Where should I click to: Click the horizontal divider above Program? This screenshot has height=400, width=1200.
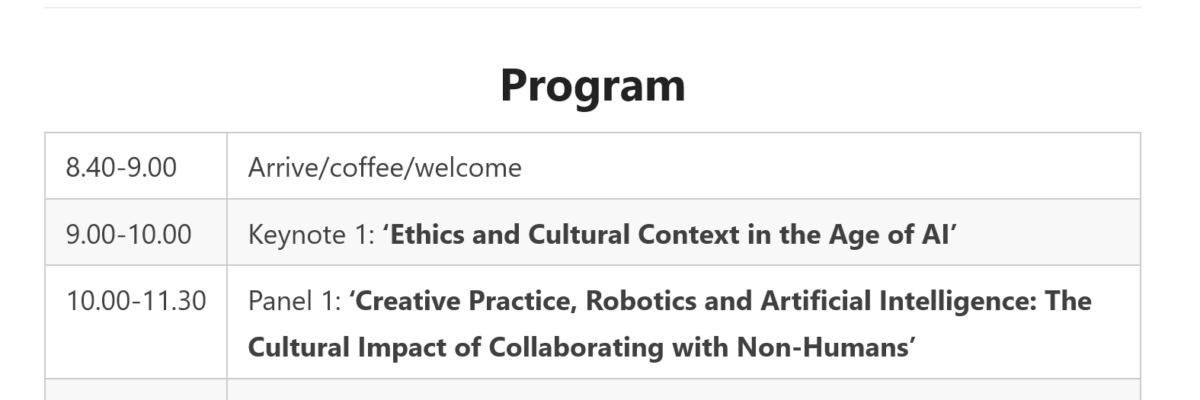tap(592, 7)
